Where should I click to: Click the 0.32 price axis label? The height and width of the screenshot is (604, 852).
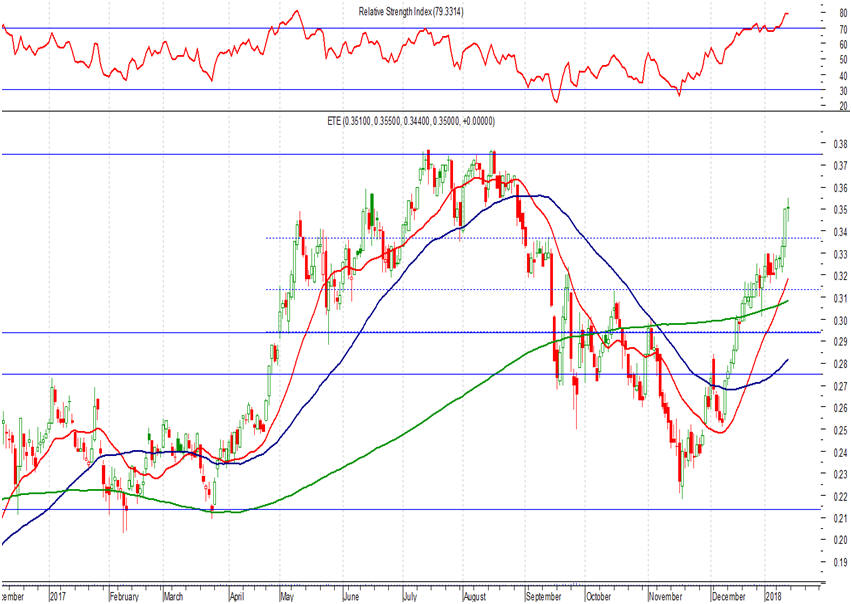coord(841,276)
